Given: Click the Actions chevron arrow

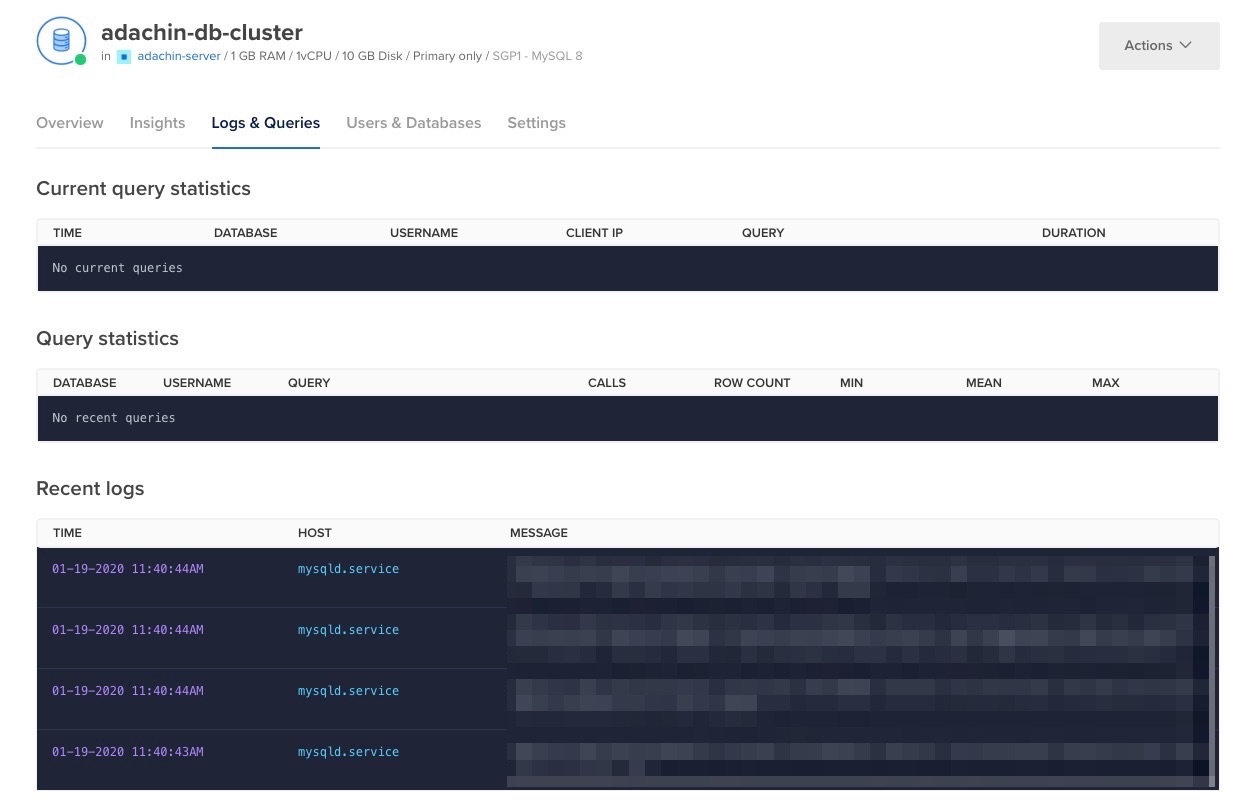Looking at the screenshot, I should coord(1186,45).
